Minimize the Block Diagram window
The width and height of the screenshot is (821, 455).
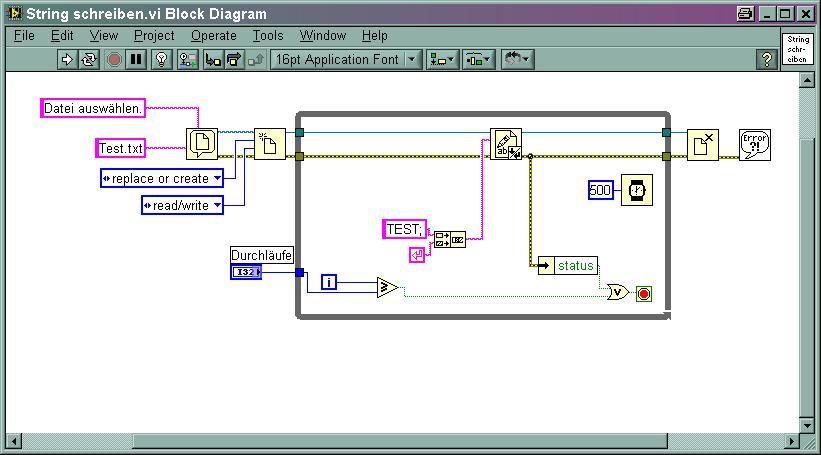[x=767, y=14]
